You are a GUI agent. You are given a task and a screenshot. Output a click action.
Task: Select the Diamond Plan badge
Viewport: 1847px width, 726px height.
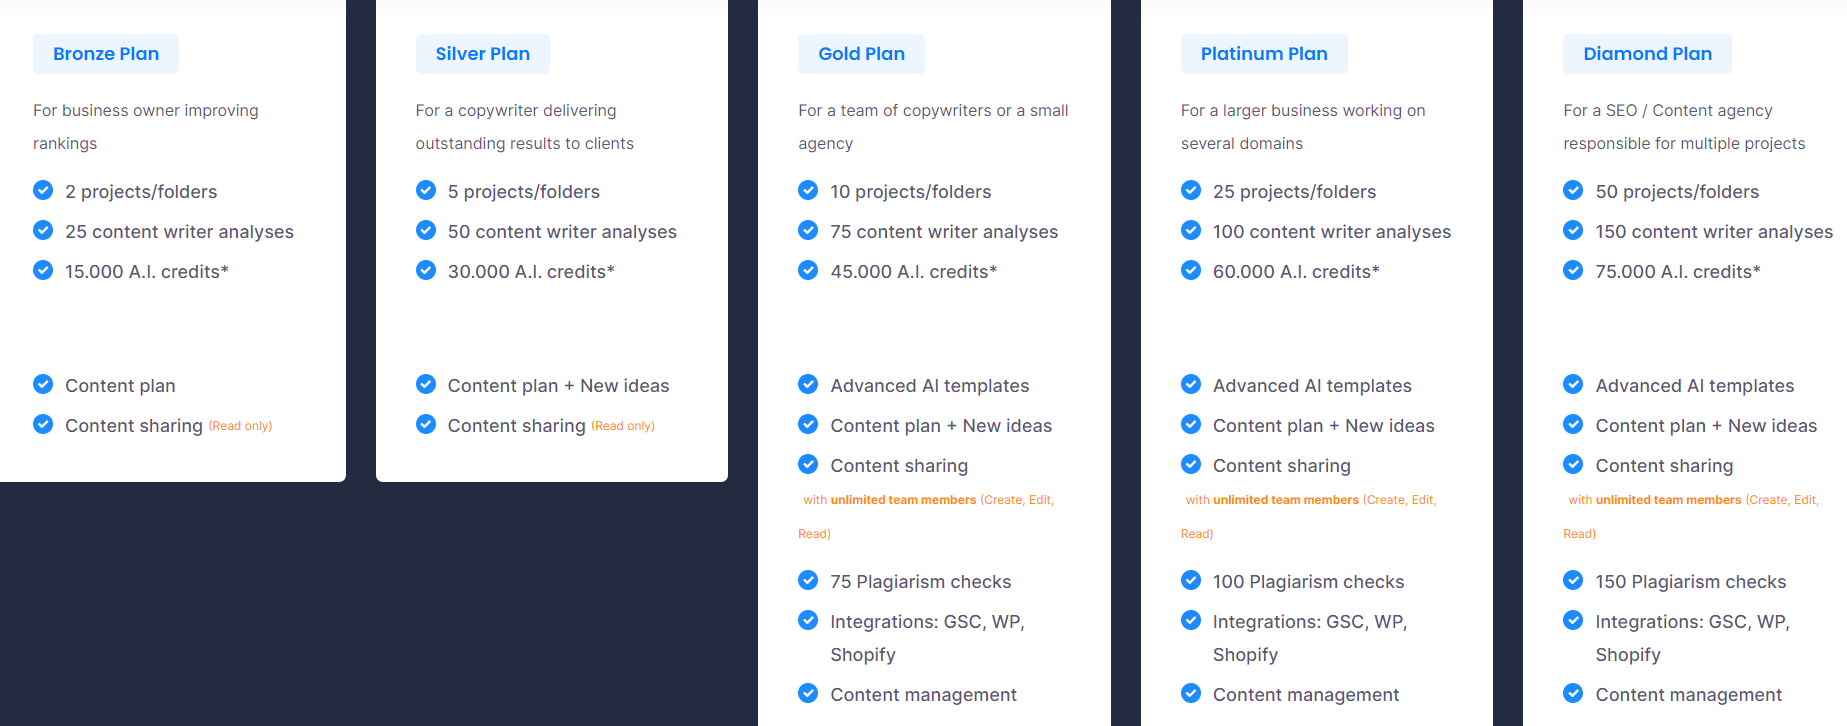pyautogui.click(x=1647, y=54)
